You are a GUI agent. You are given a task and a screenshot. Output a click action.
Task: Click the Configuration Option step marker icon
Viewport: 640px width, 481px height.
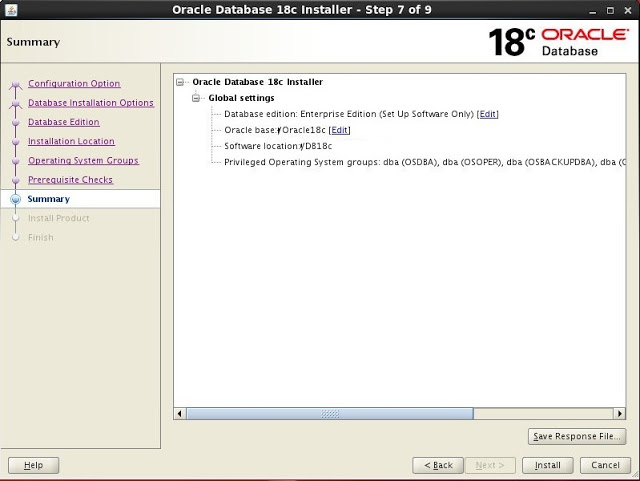pyautogui.click(x=15, y=85)
